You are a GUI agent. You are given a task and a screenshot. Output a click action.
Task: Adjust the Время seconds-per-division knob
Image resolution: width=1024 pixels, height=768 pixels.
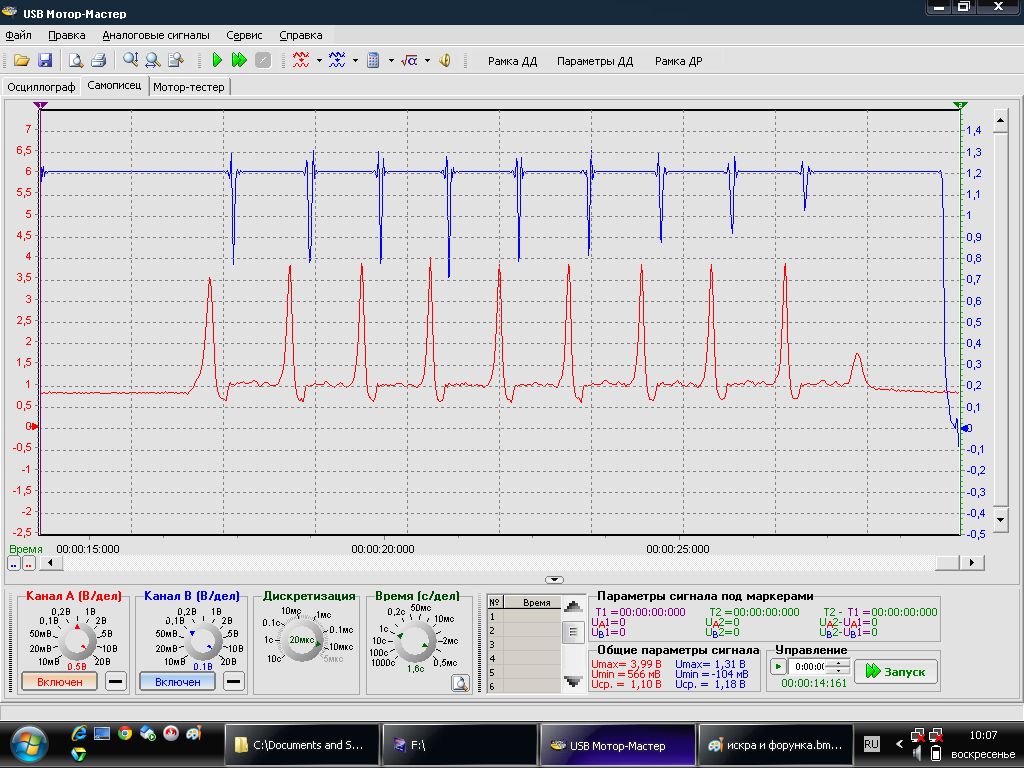416,642
